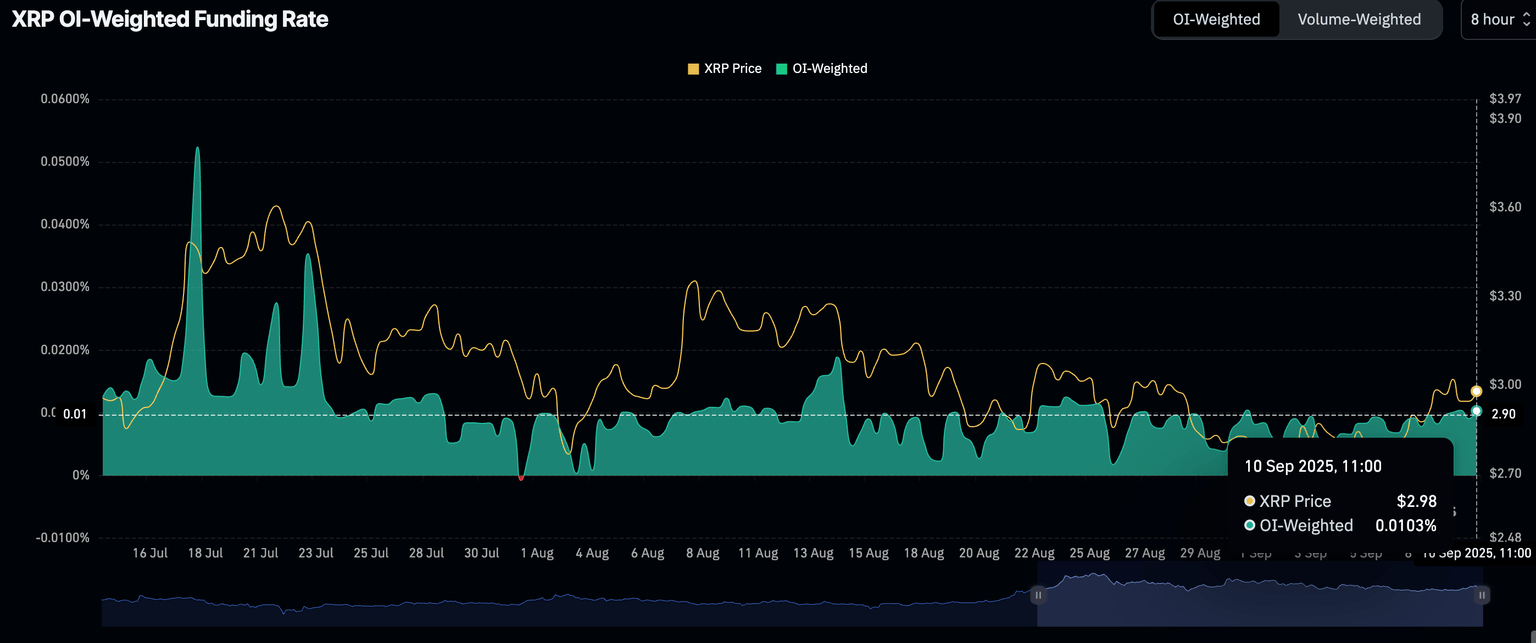The image size is (1536, 643).
Task: Click teal dot beside OI-Weighted in tooltip
Action: pyautogui.click(x=1249, y=525)
